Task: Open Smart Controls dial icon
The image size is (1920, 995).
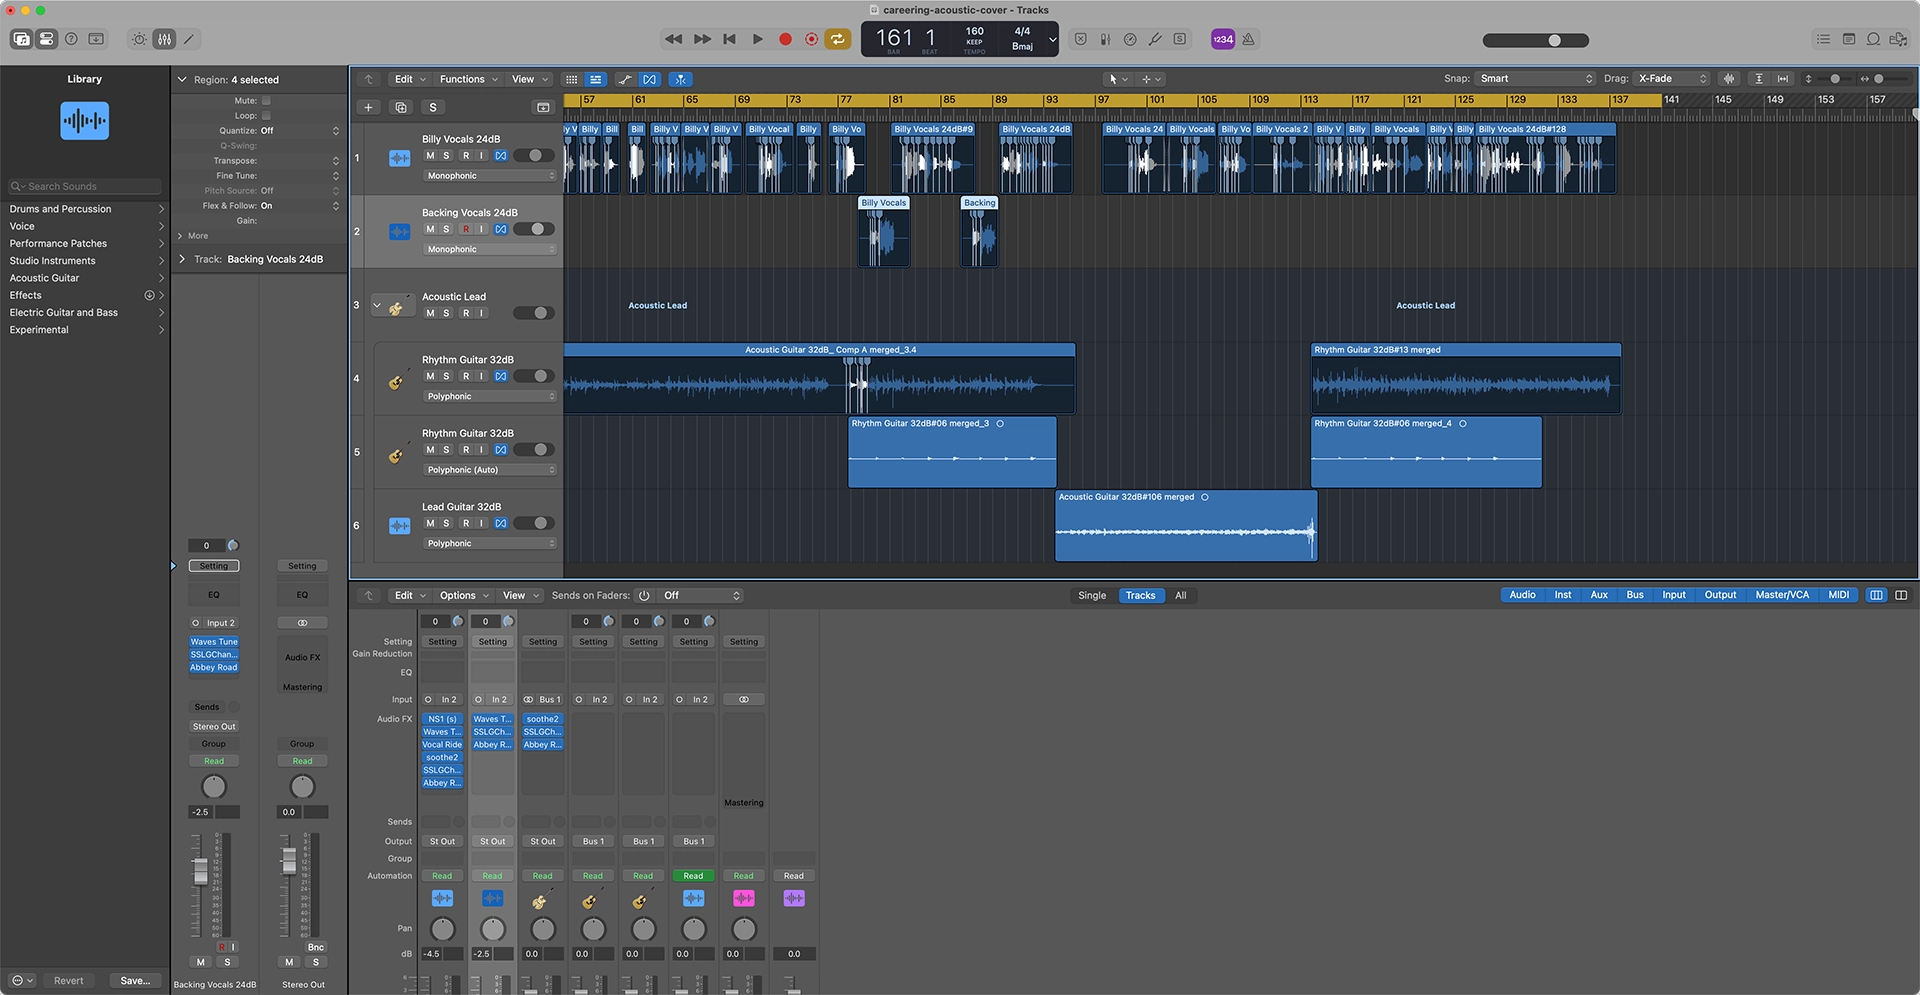Action: click(x=139, y=39)
